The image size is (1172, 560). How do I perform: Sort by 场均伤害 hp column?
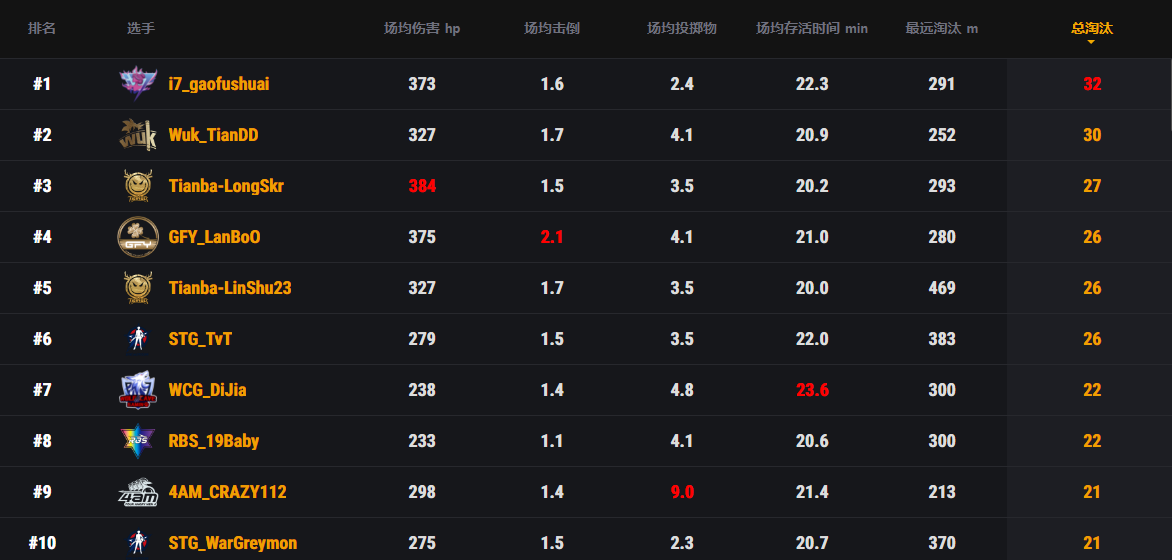(422, 29)
